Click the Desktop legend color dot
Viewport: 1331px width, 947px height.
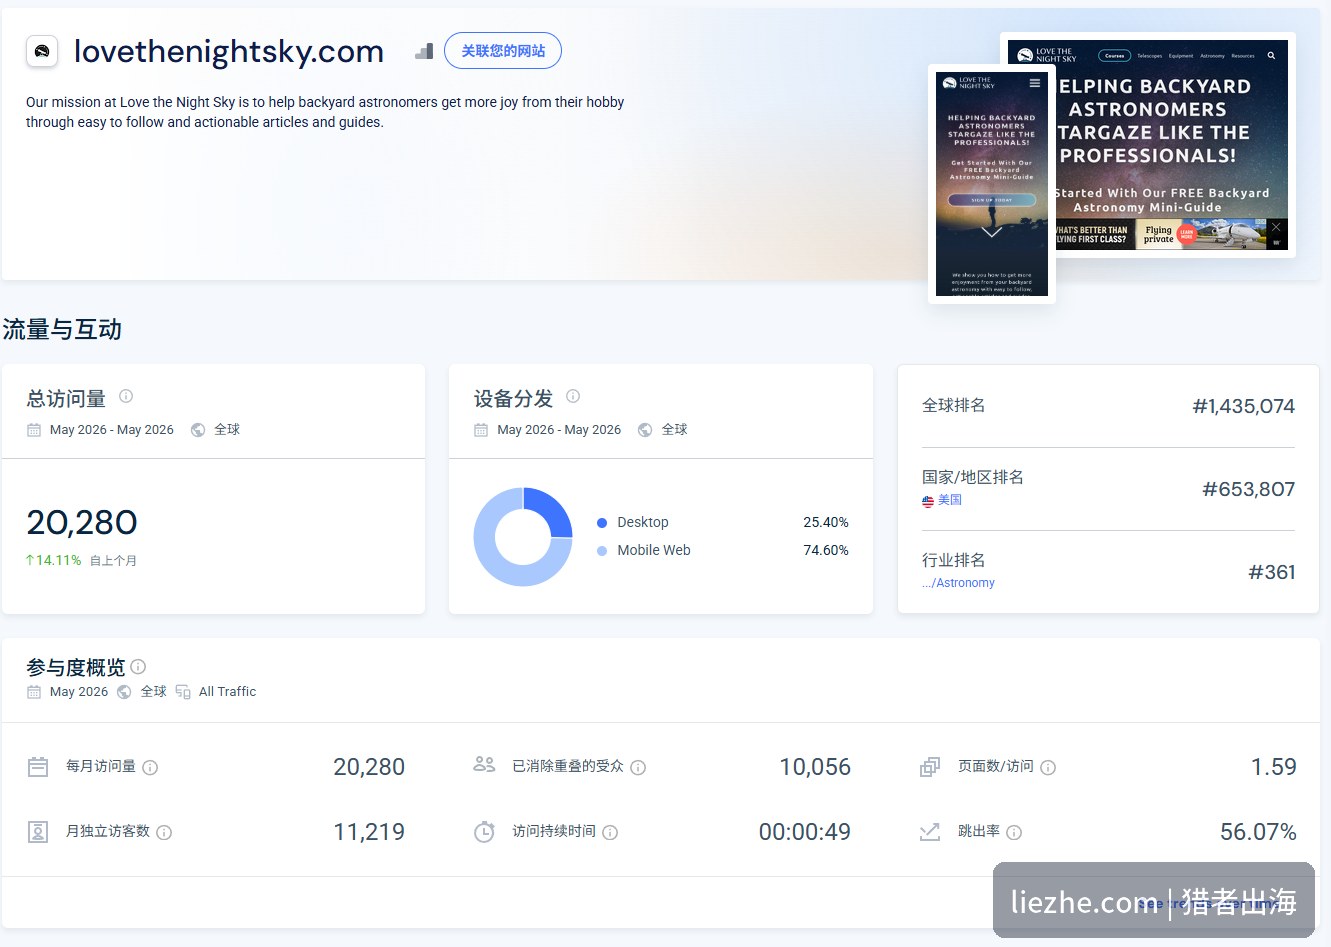click(602, 523)
